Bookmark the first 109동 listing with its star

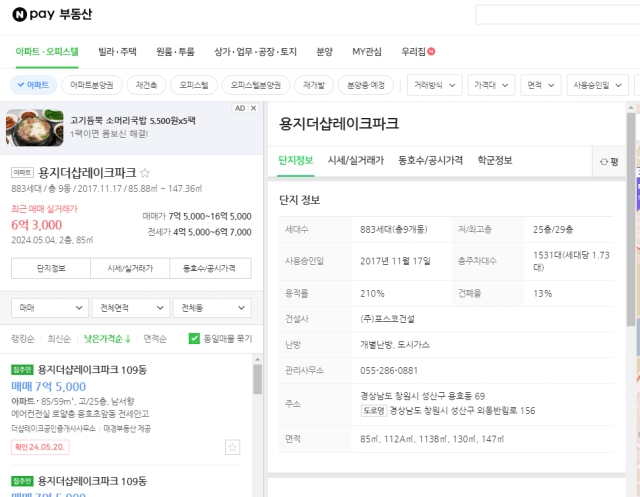point(232,447)
